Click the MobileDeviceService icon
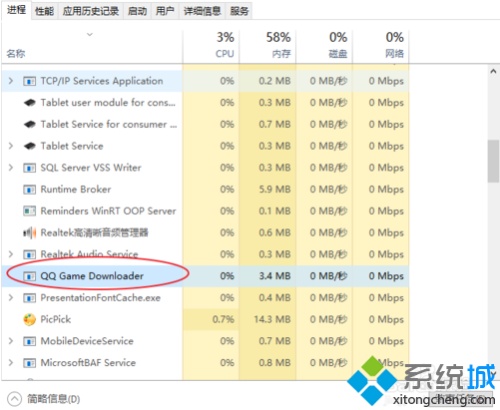Viewport: 500px width, 410px height. [29, 341]
